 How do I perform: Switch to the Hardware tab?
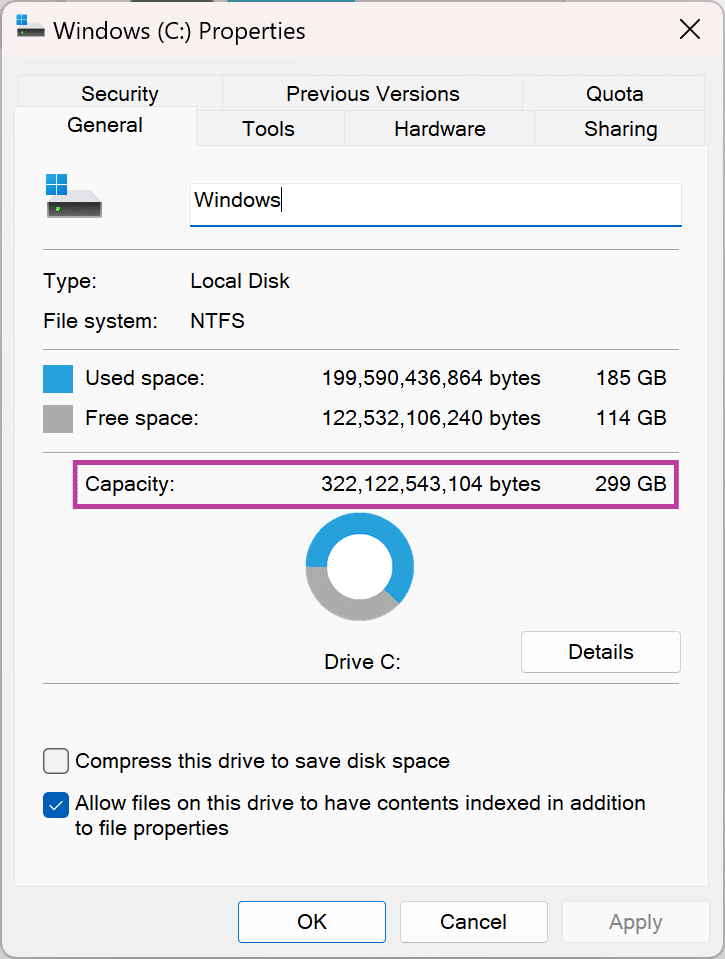(x=439, y=128)
